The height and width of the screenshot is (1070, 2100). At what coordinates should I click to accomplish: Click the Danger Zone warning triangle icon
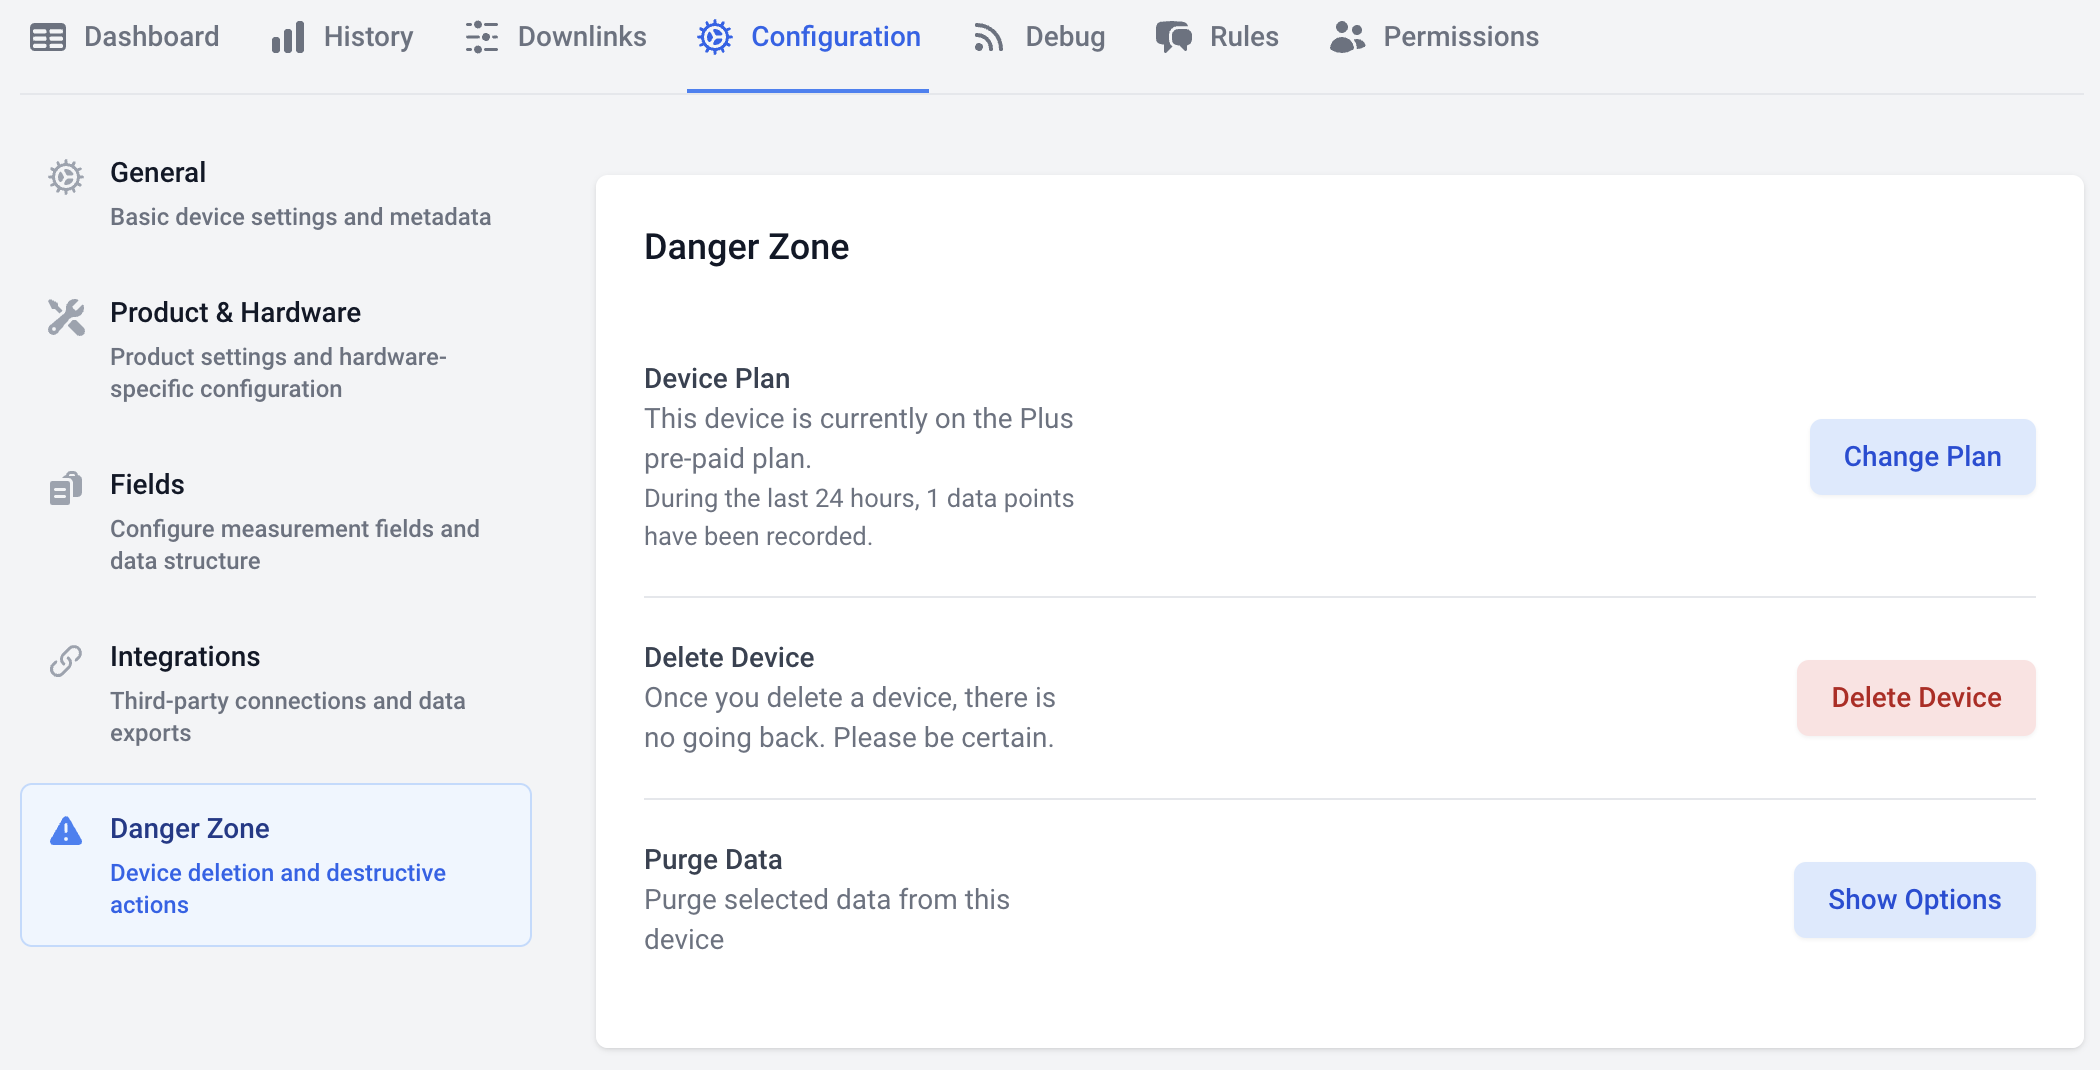[66, 831]
